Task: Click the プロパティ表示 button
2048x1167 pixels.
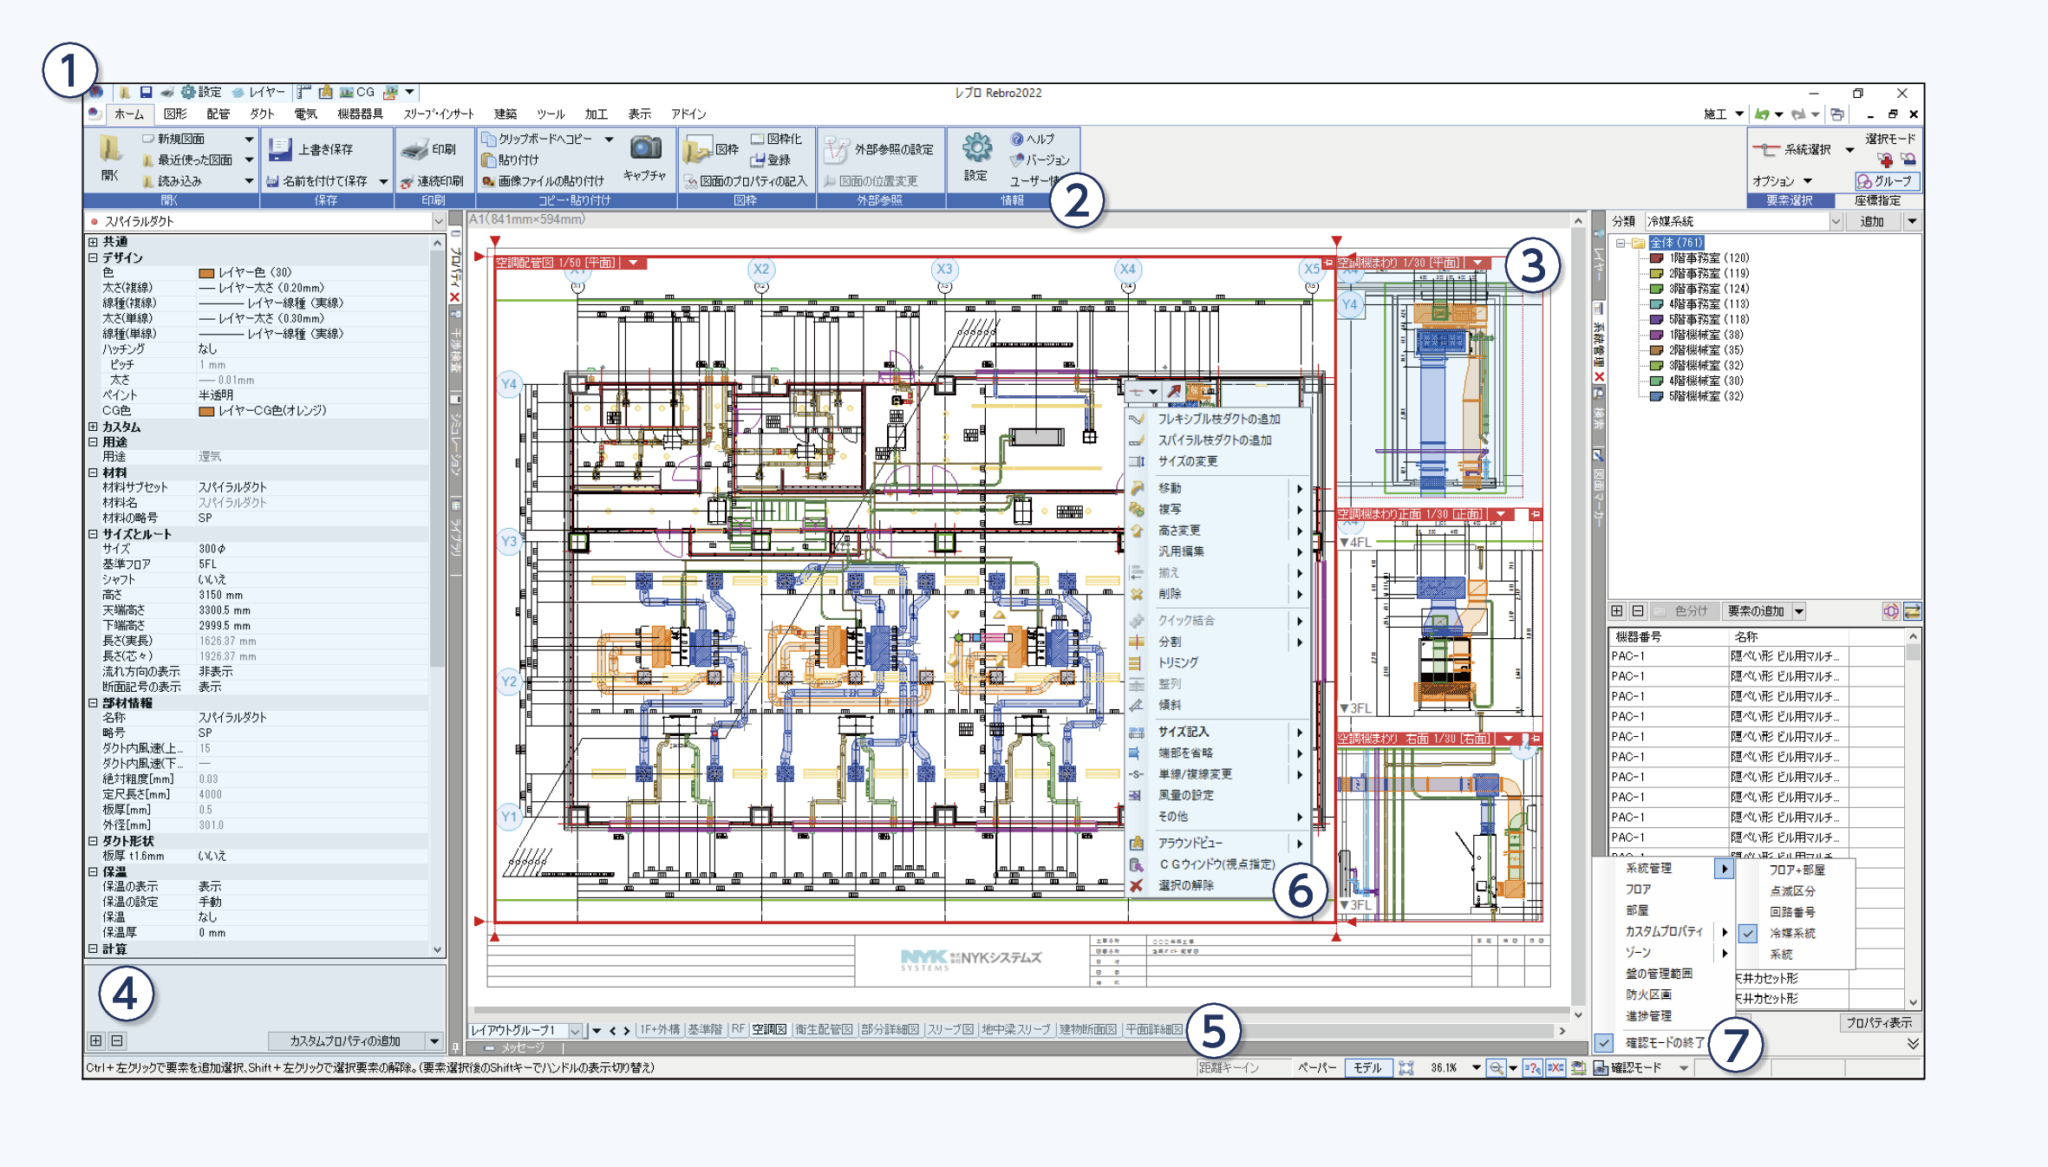Action: click(x=1878, y=1022)
